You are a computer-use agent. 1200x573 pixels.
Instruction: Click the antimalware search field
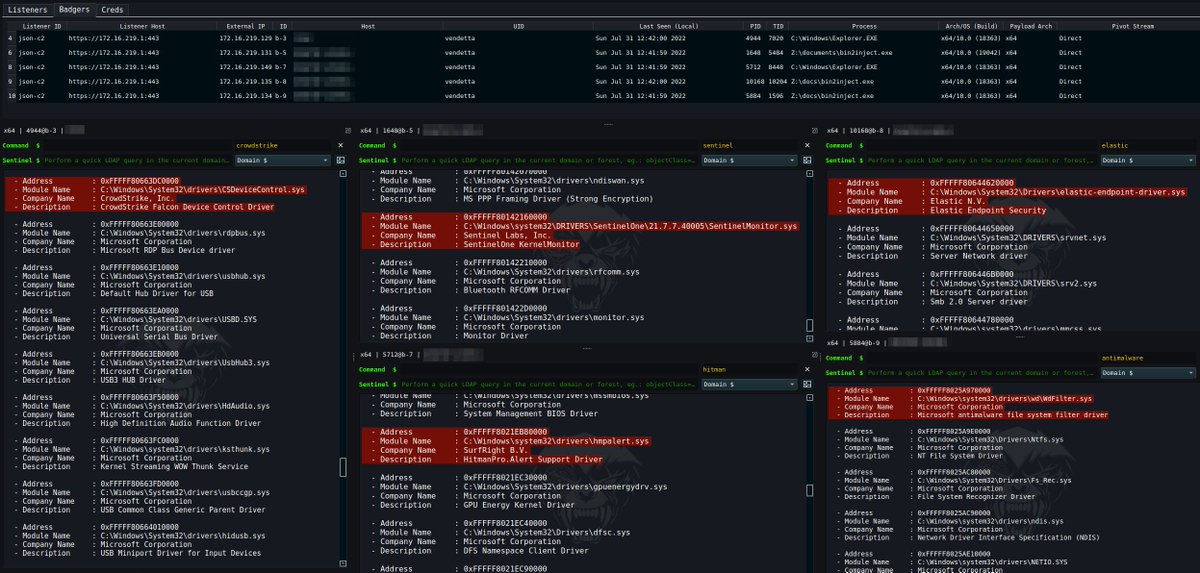coord(1146,357)
